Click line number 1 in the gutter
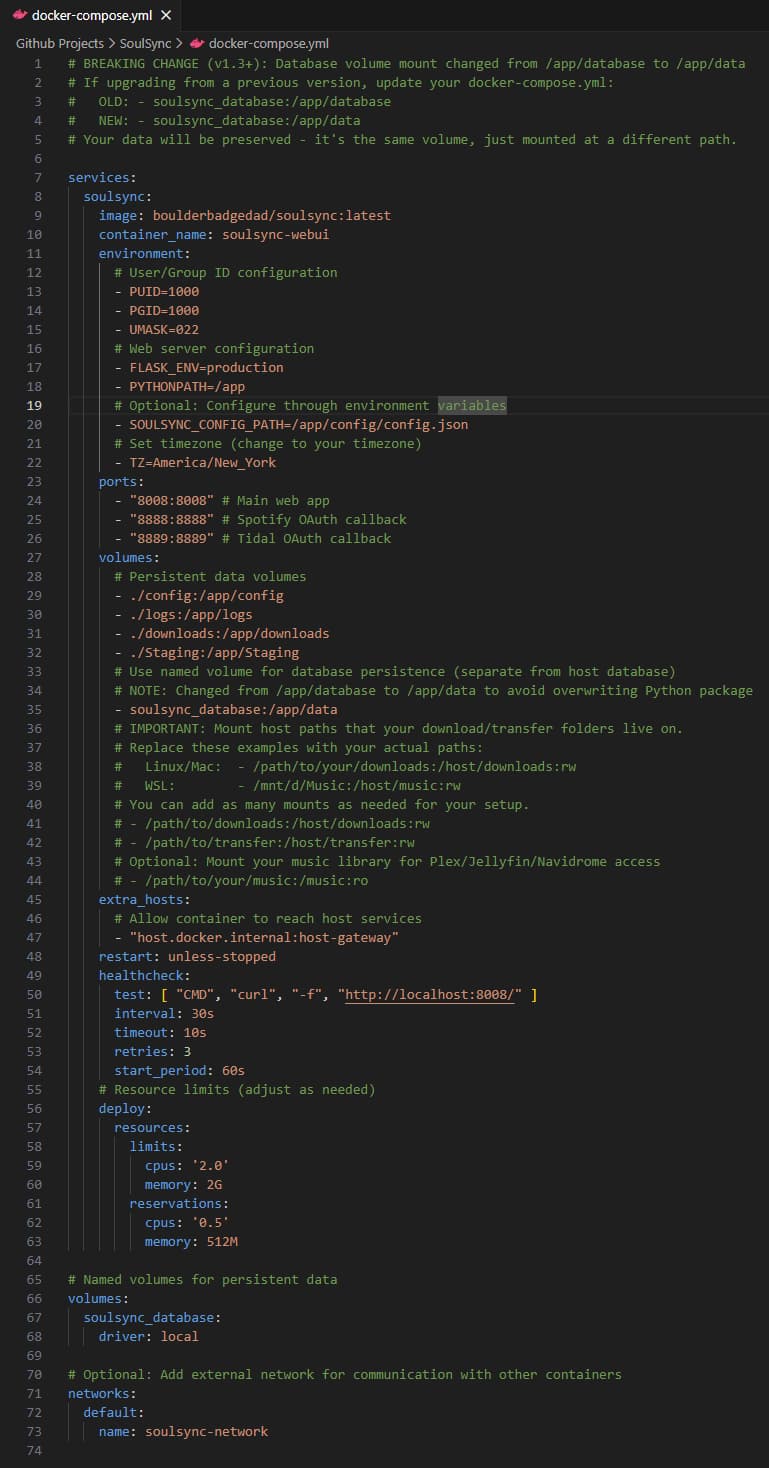 point(38,63)
